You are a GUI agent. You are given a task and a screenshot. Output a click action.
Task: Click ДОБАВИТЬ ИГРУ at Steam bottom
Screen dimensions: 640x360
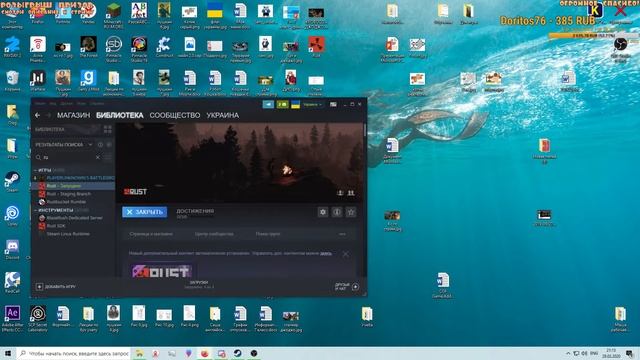(x=56, y=287)
